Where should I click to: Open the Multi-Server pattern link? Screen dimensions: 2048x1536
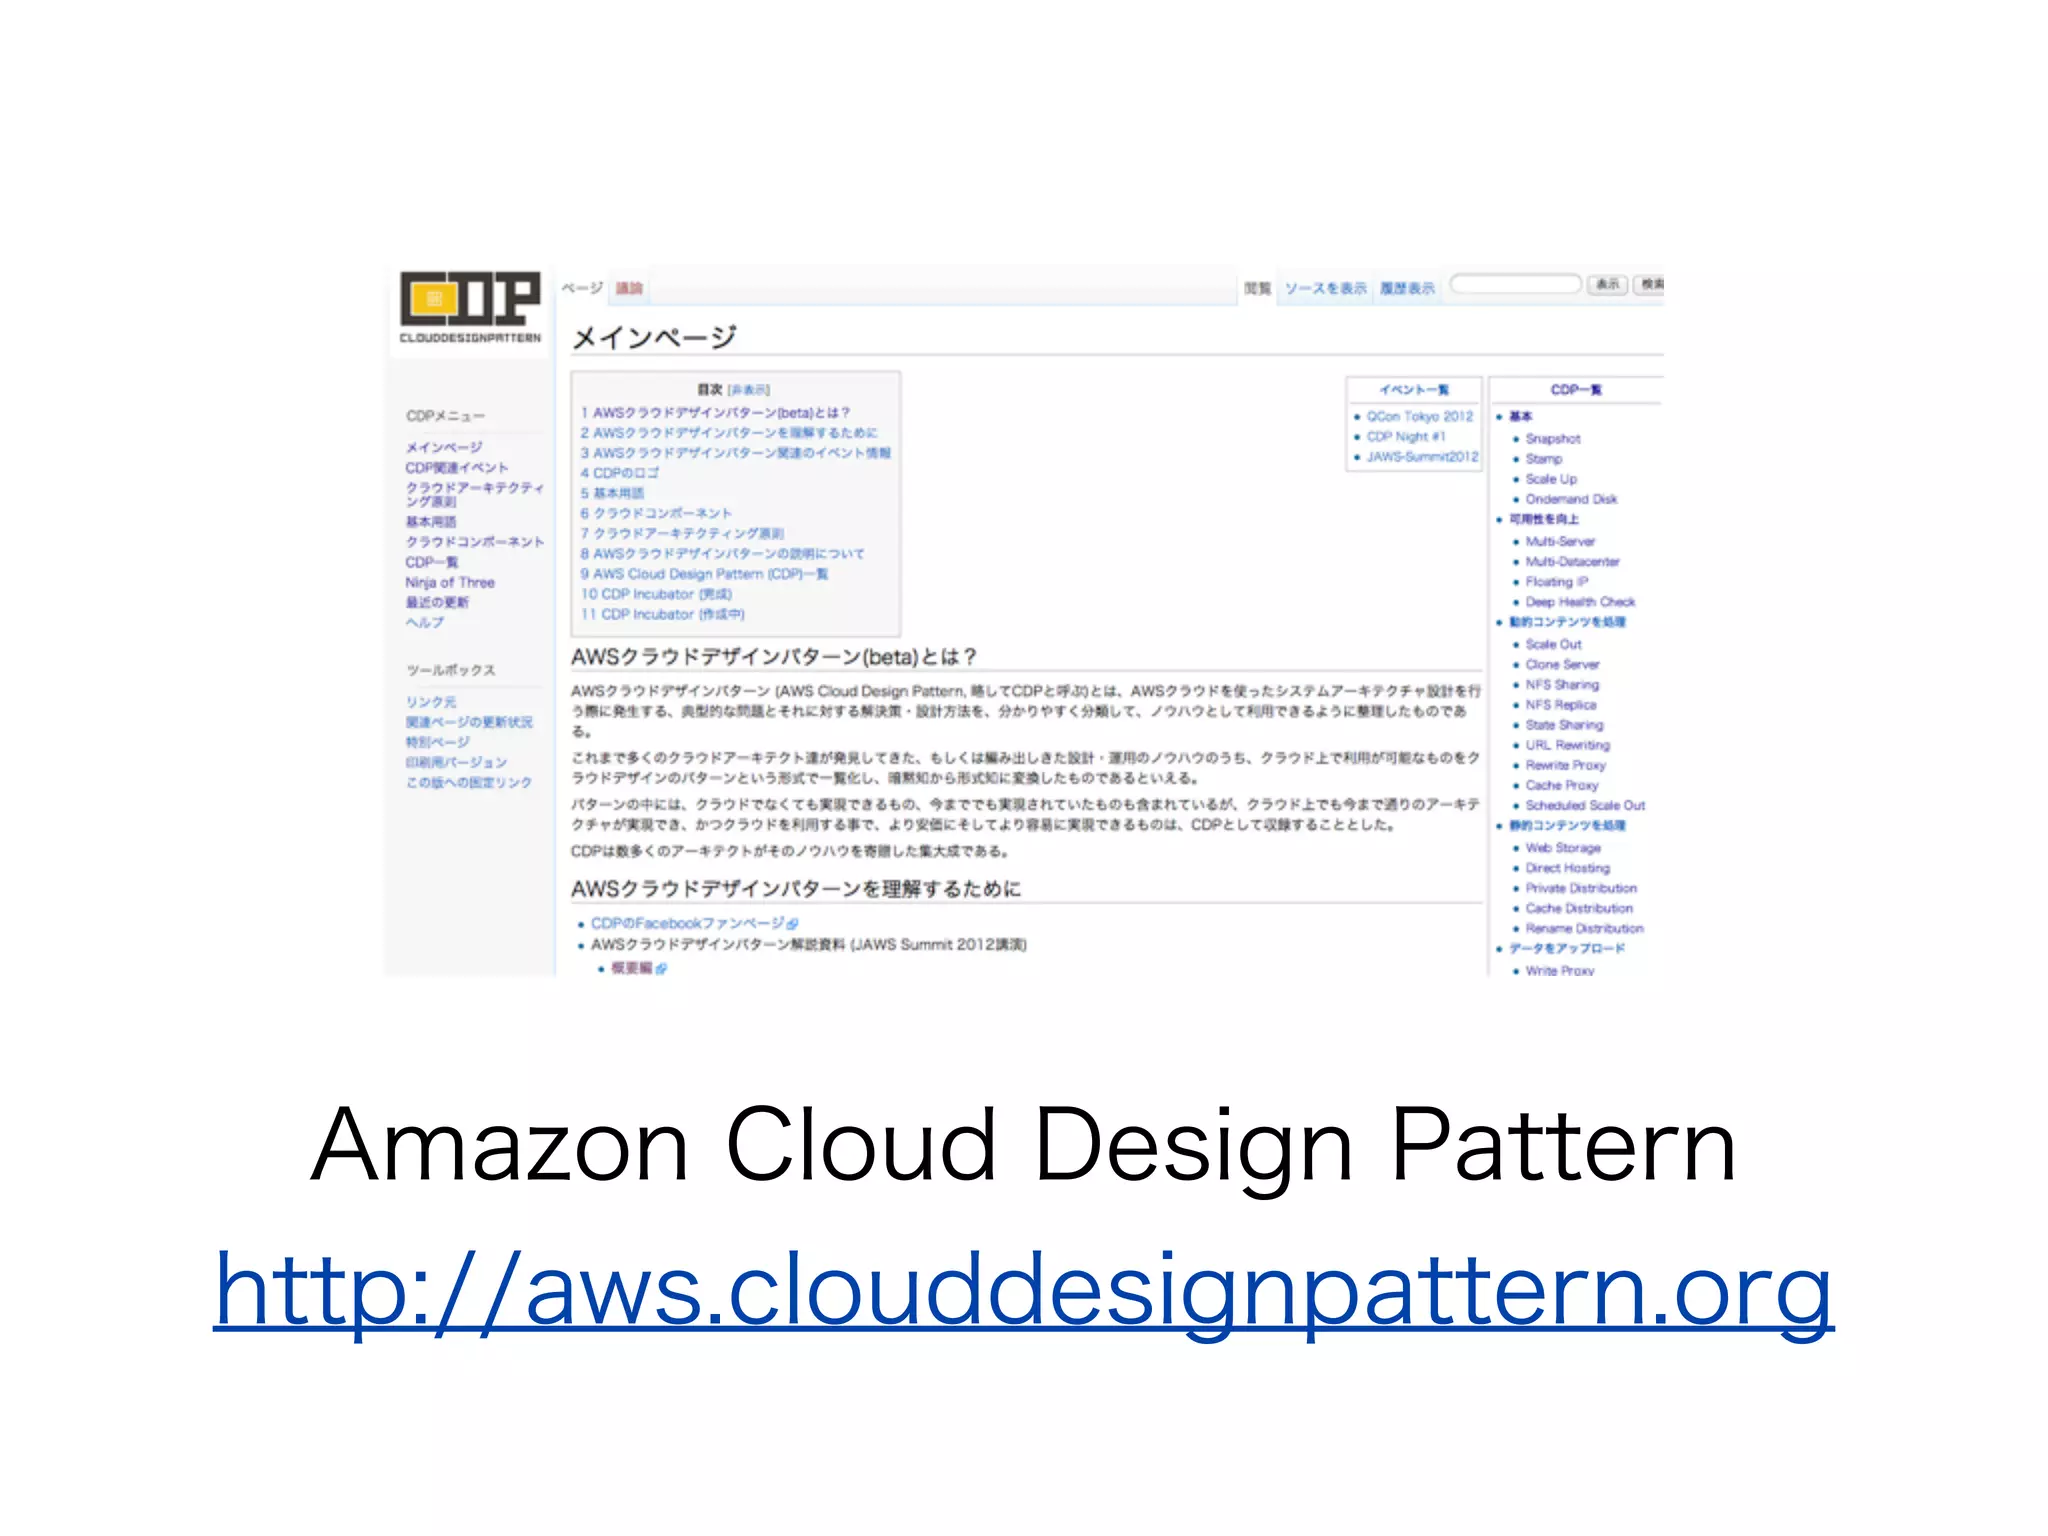click(x=1560, y=541)
